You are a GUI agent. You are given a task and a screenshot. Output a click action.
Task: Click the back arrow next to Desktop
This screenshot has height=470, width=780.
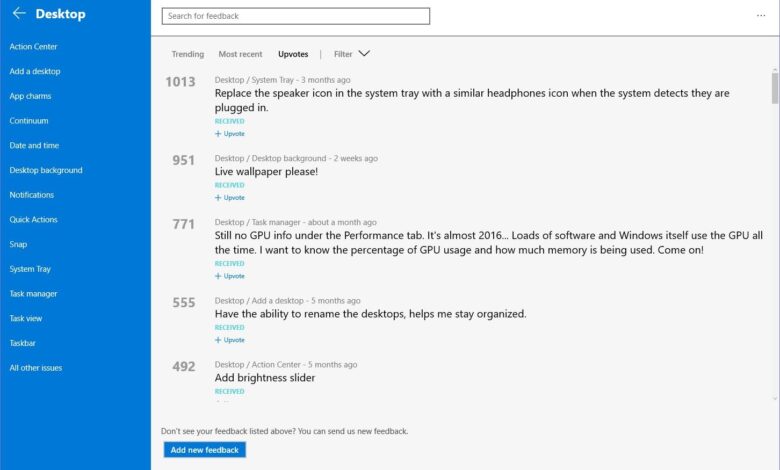(x=19, y=13)
